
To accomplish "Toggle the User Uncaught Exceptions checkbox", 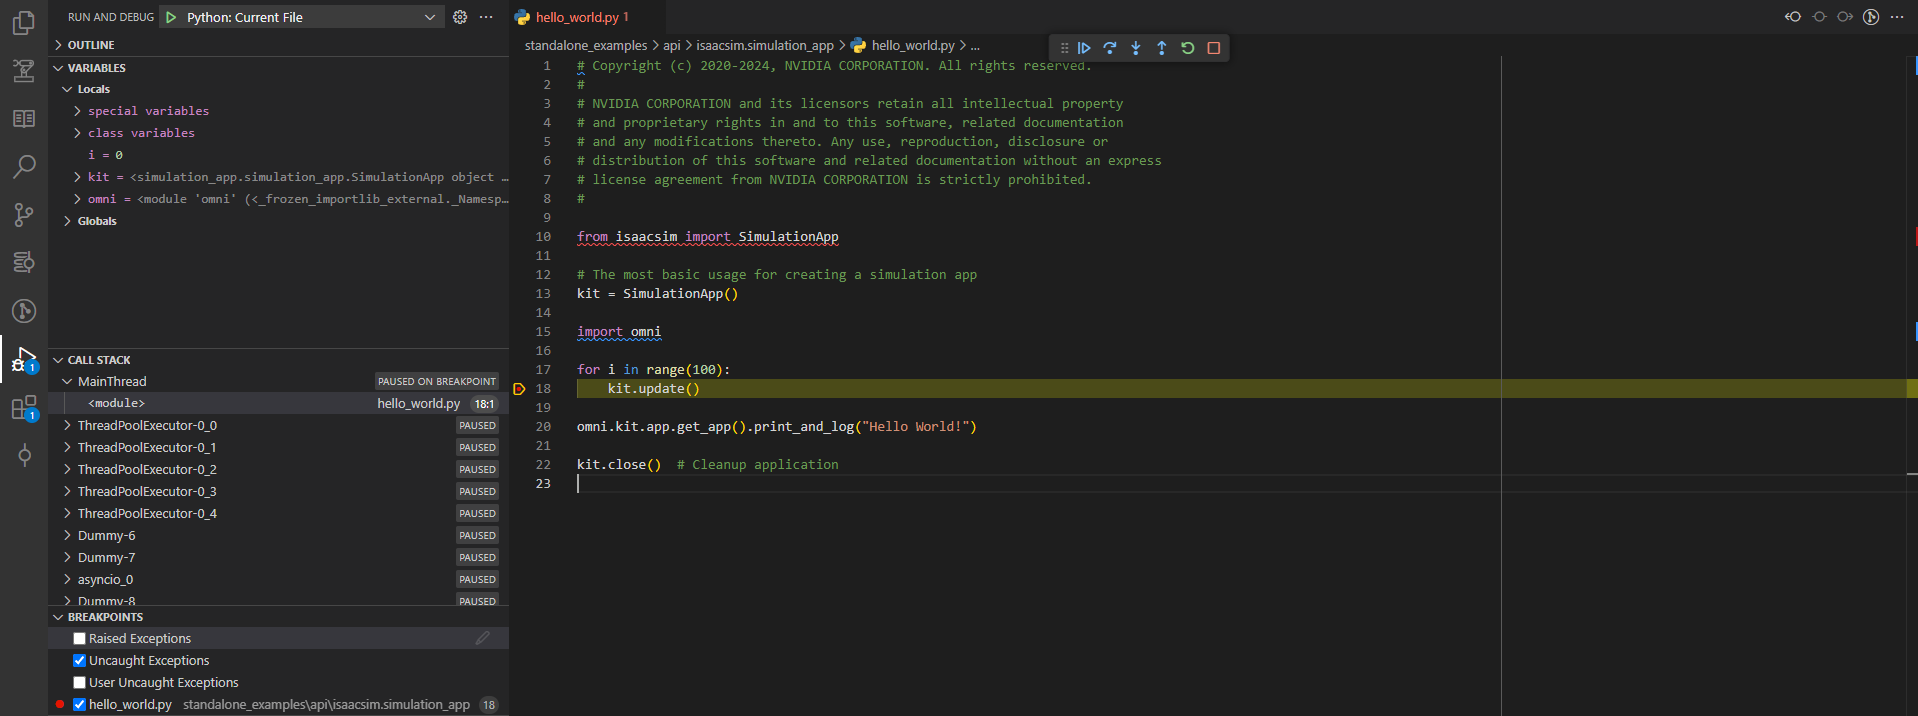I will coord(80,683).
